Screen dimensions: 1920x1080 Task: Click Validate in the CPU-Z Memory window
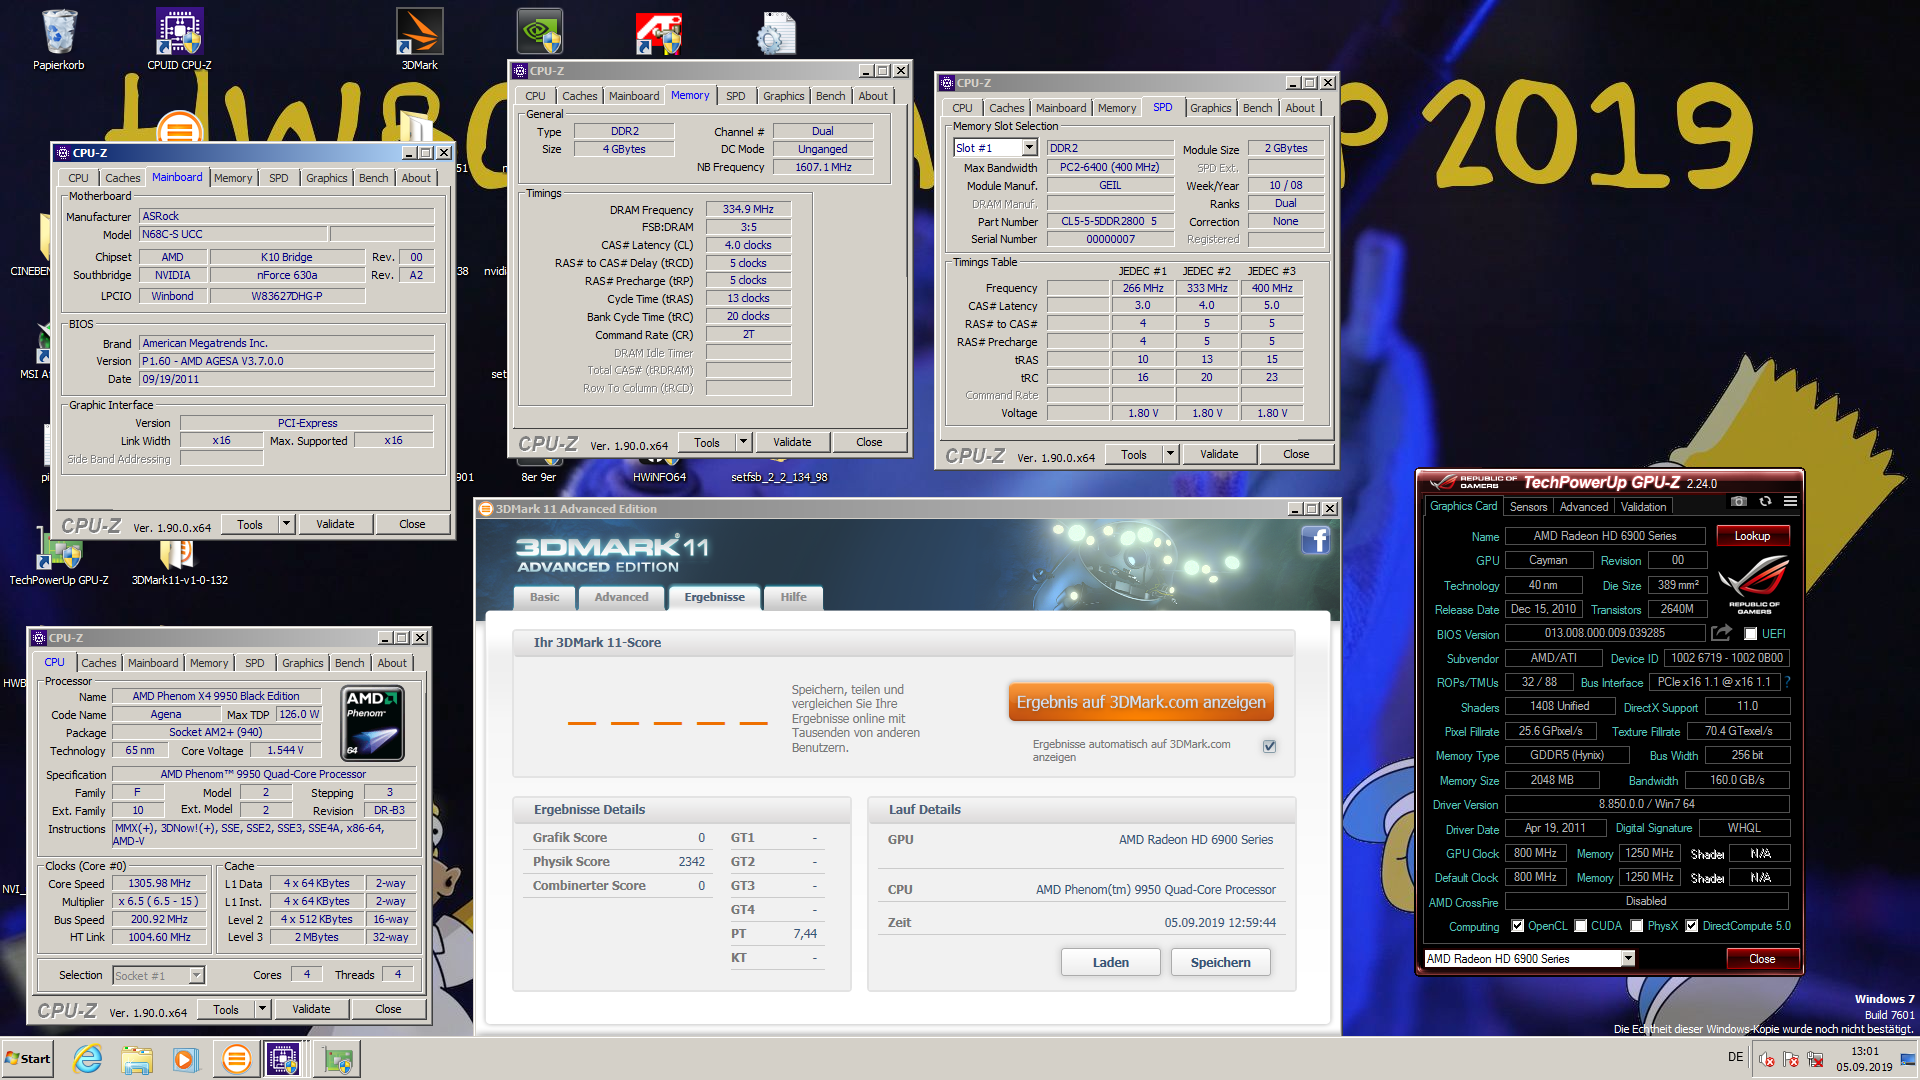click(792, 442)
